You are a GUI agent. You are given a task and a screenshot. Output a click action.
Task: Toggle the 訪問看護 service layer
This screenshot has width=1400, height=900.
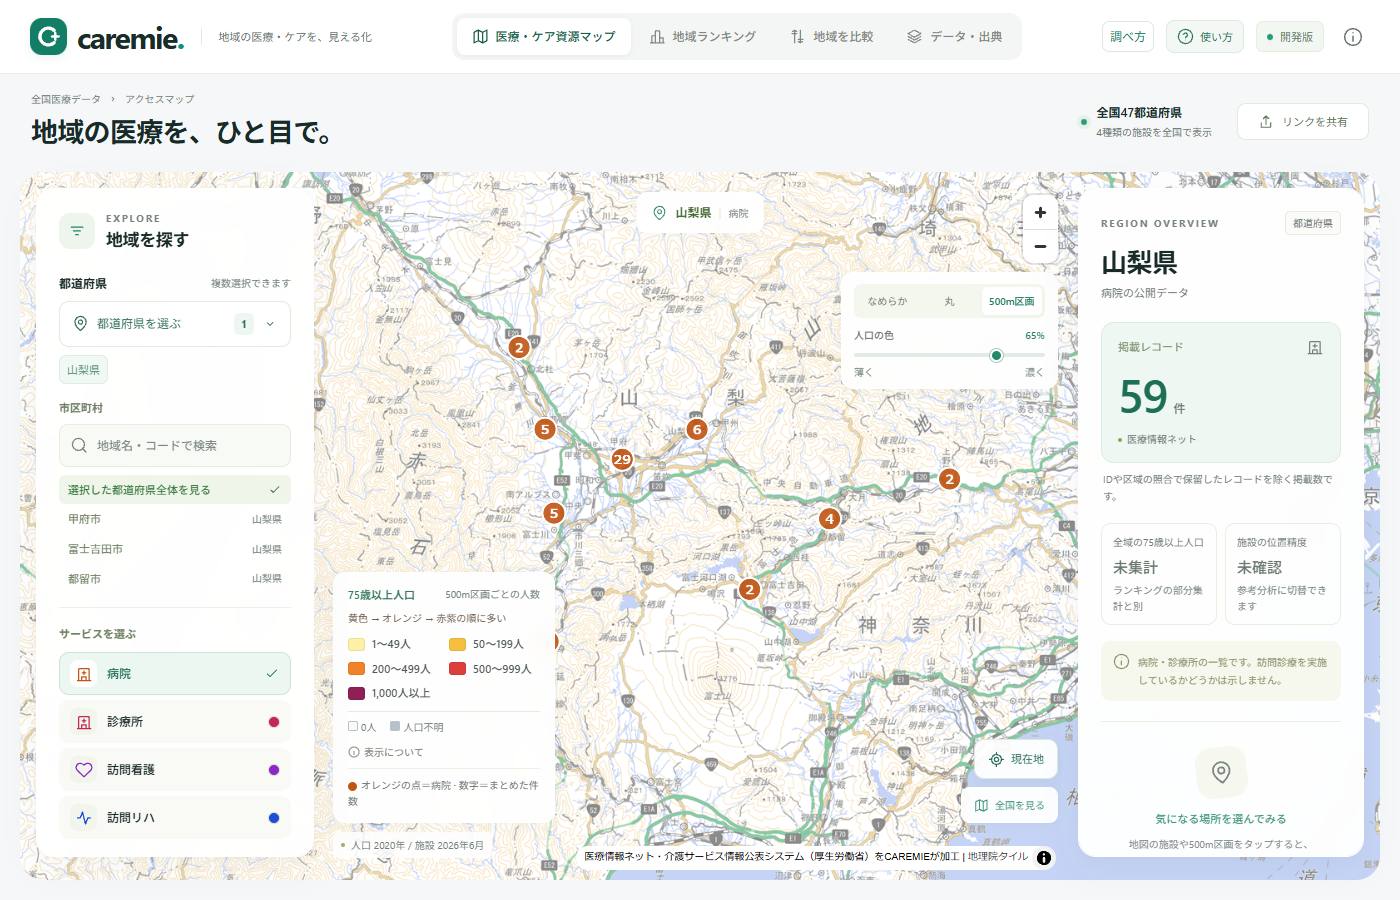[175, 770]
